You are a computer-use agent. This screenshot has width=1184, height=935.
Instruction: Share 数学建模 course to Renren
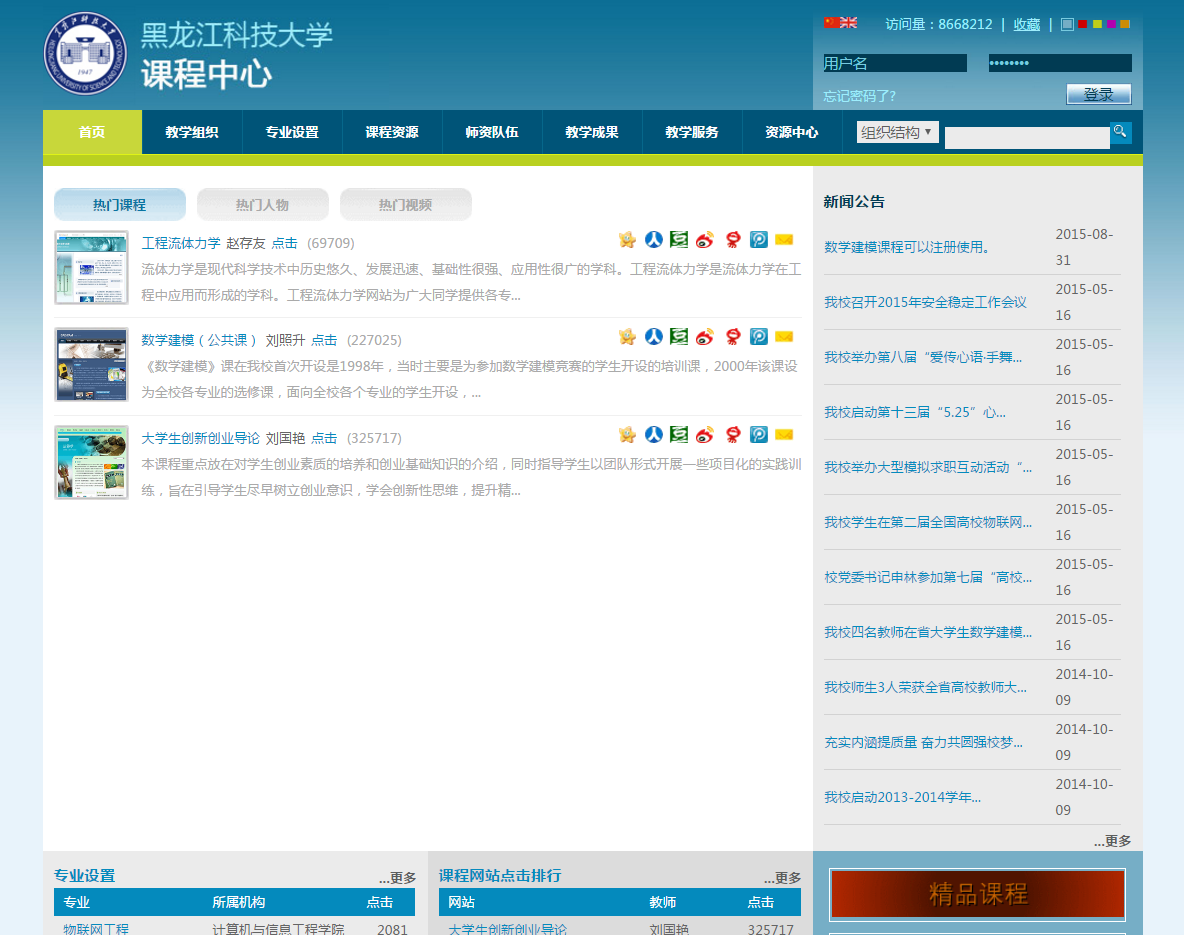pos(654,337)
